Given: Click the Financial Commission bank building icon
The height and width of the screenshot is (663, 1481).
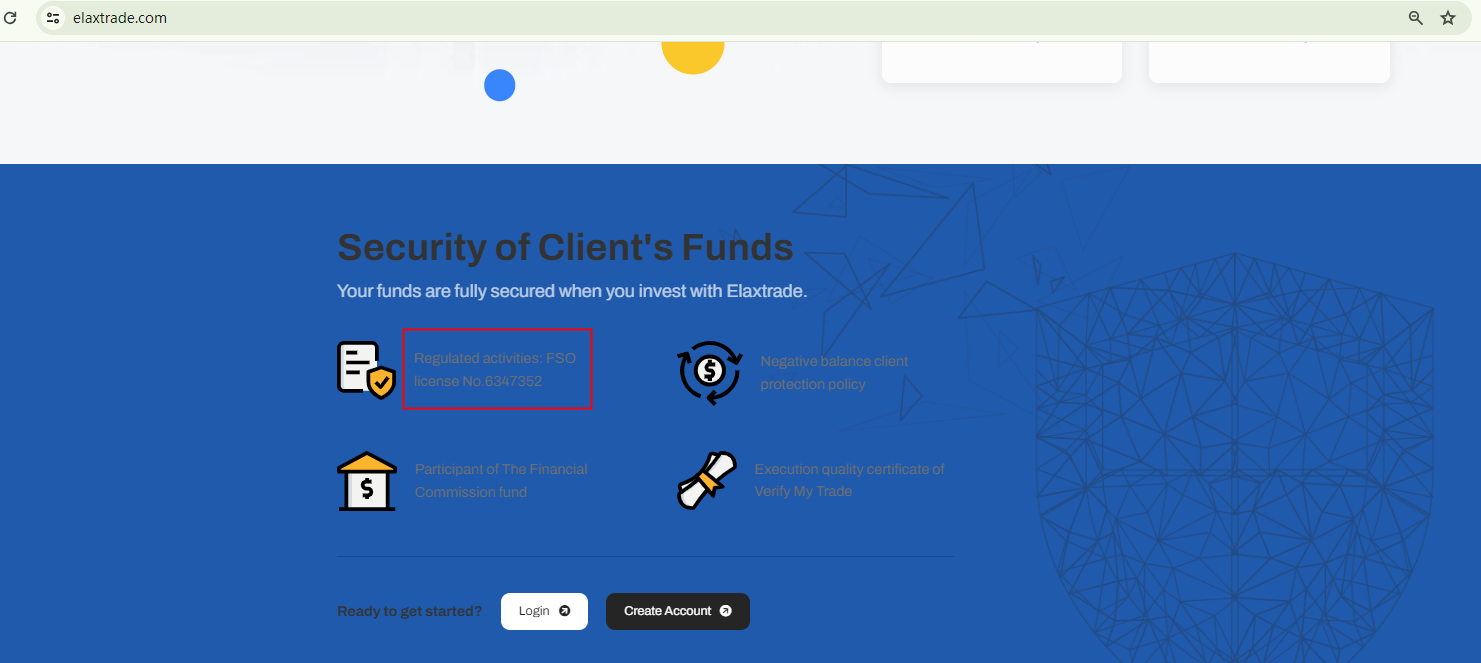Looking at the screenshot, I should click(x=366, y=481).
